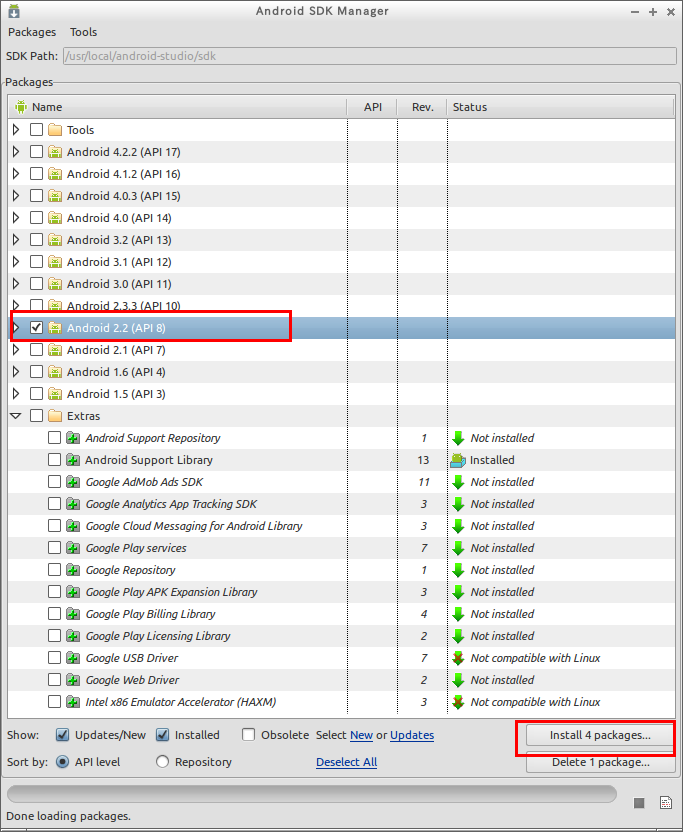Click Delete 1 package button

pyautogui.click(x=600, y=762)
